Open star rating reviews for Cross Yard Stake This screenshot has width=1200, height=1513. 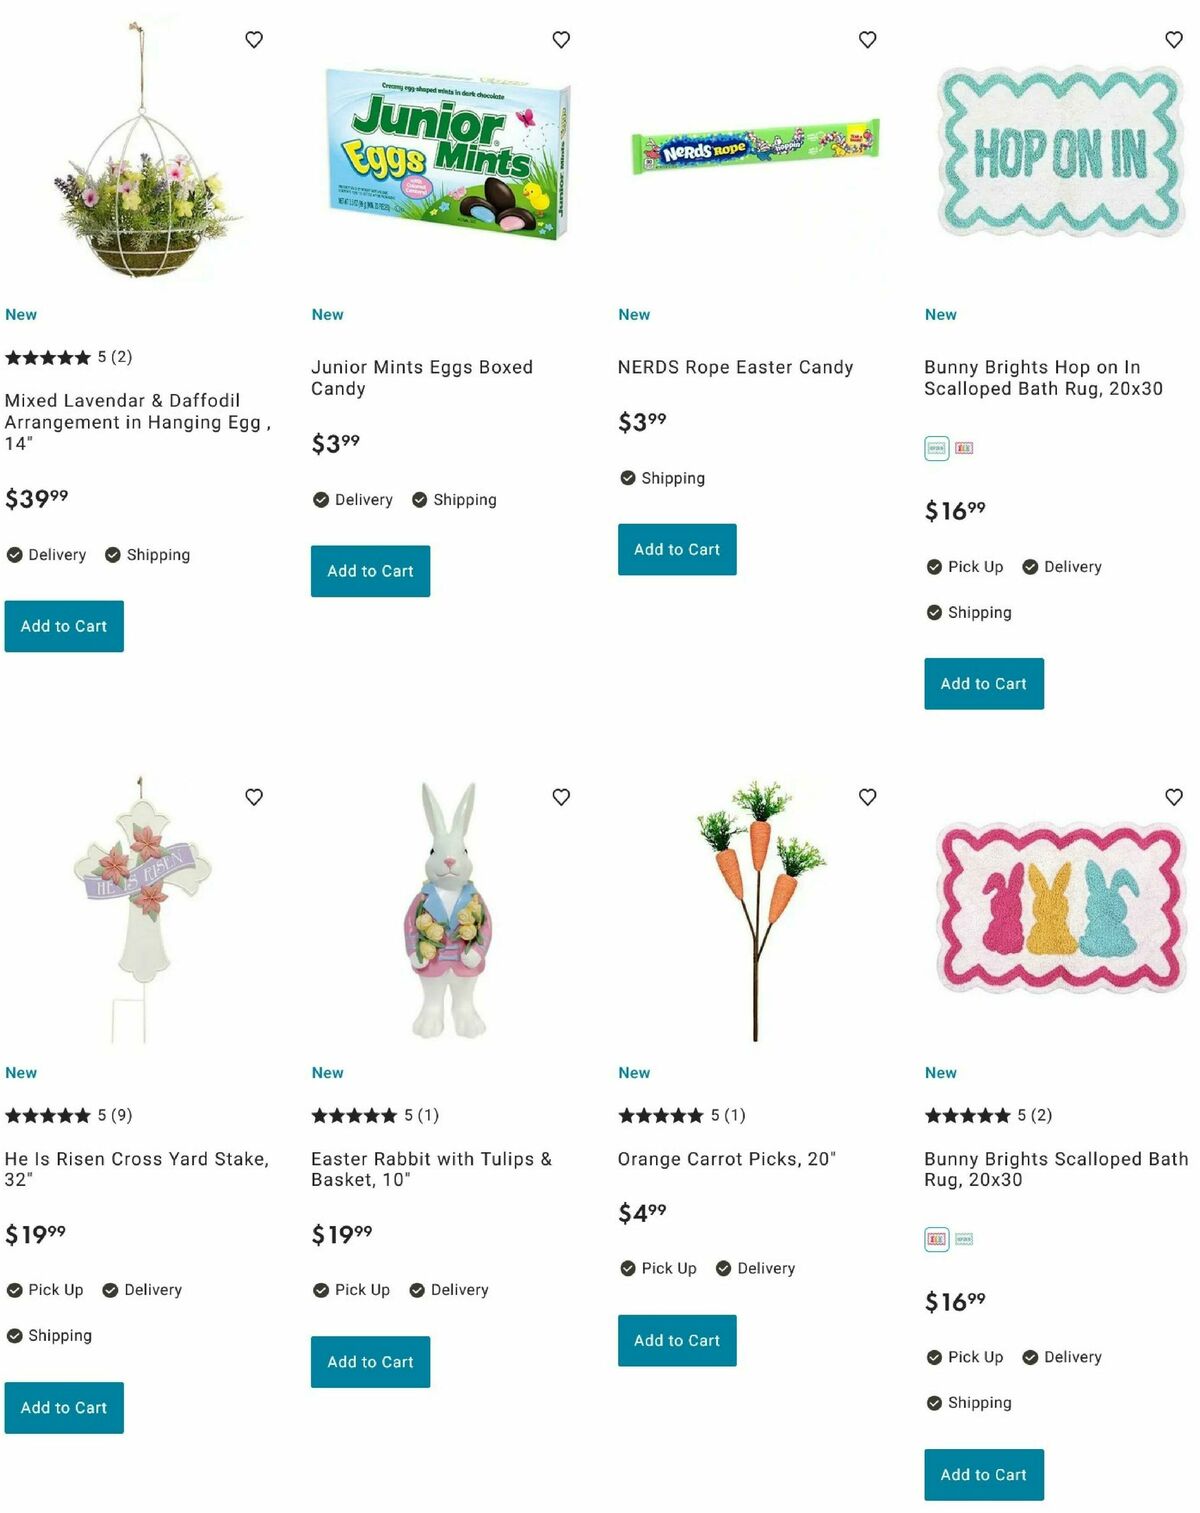click(x=68, y=1115)
